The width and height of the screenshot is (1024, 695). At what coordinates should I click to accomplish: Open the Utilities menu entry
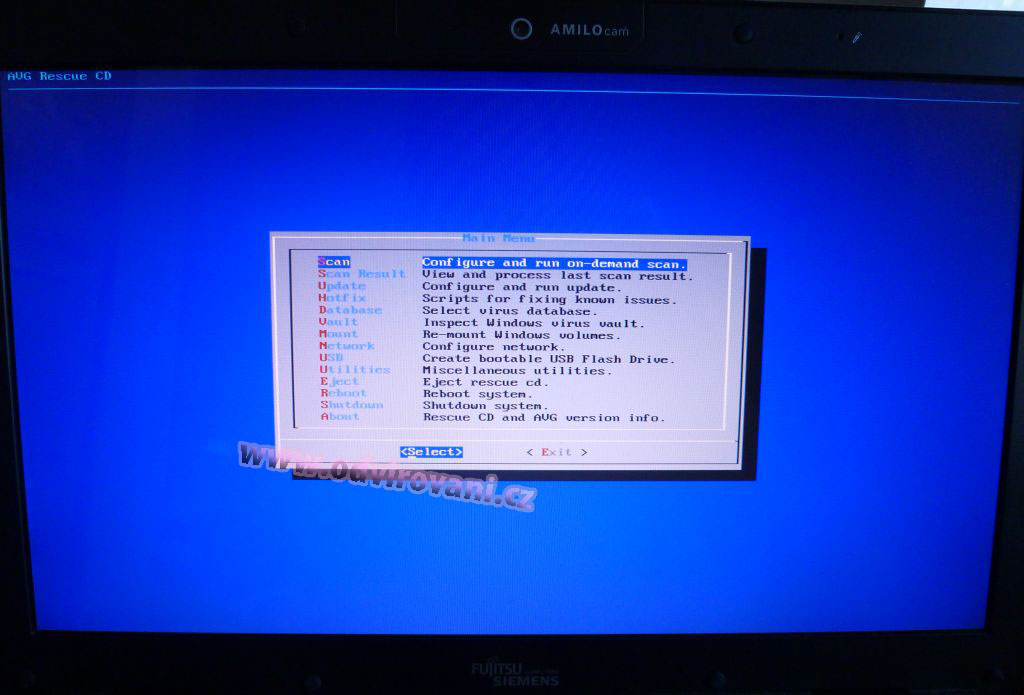(x=355, y=369)
